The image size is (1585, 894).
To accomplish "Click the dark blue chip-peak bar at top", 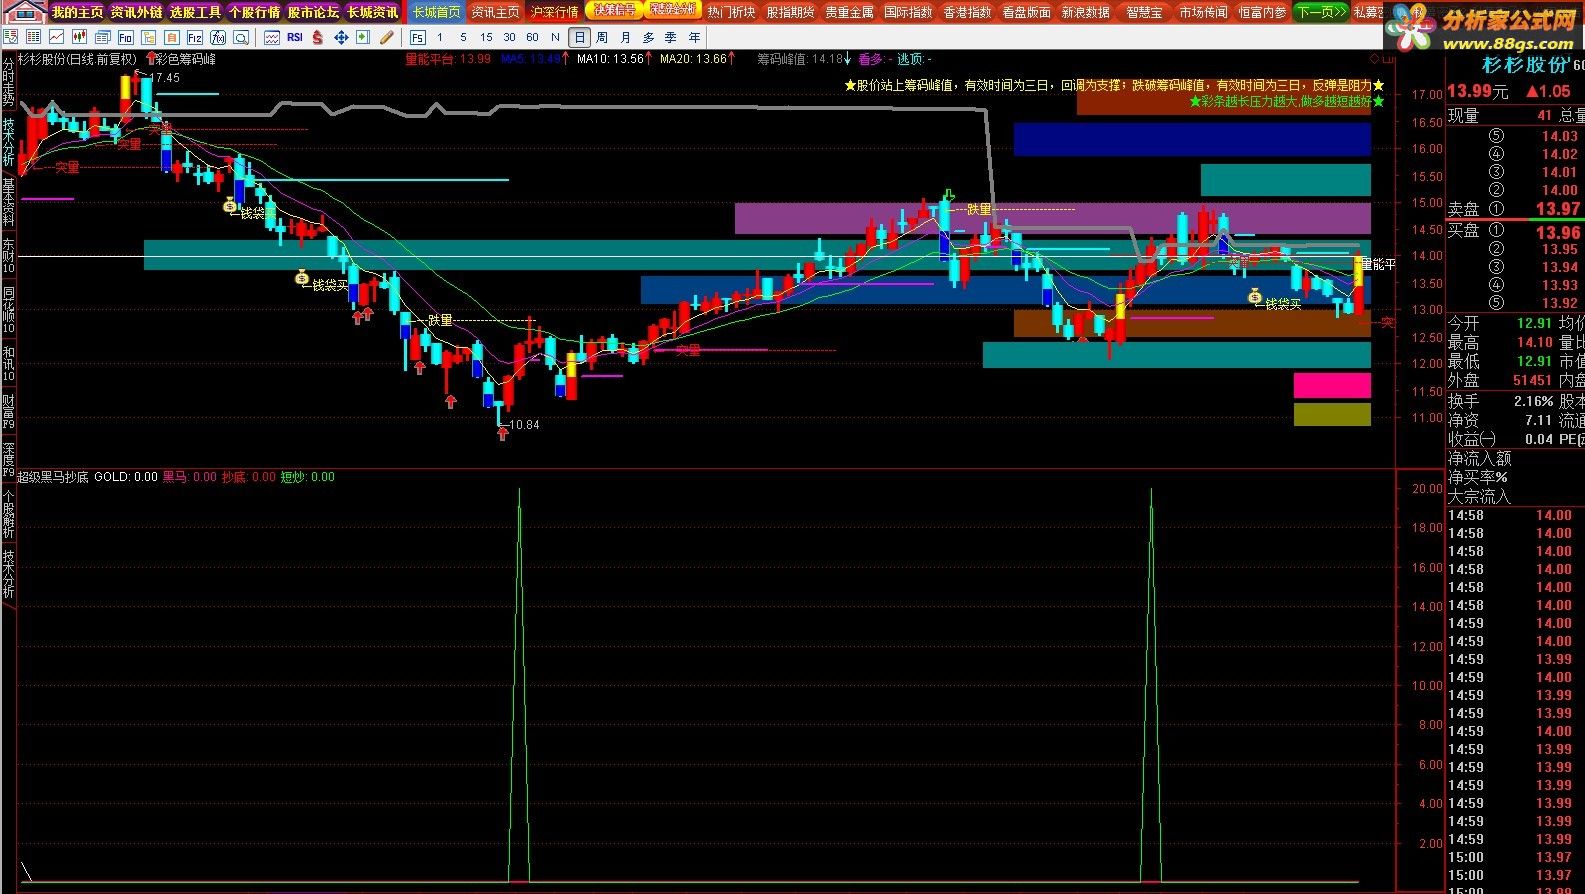I will coord(1192,139).
